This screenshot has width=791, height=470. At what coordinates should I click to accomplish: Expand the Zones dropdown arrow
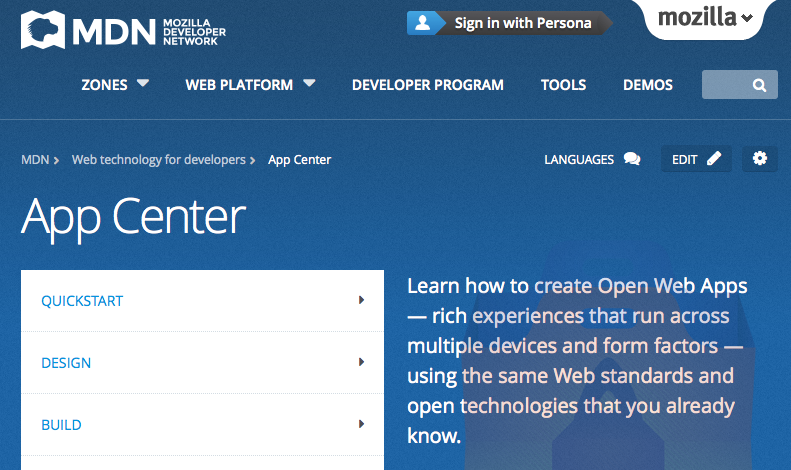143,83
